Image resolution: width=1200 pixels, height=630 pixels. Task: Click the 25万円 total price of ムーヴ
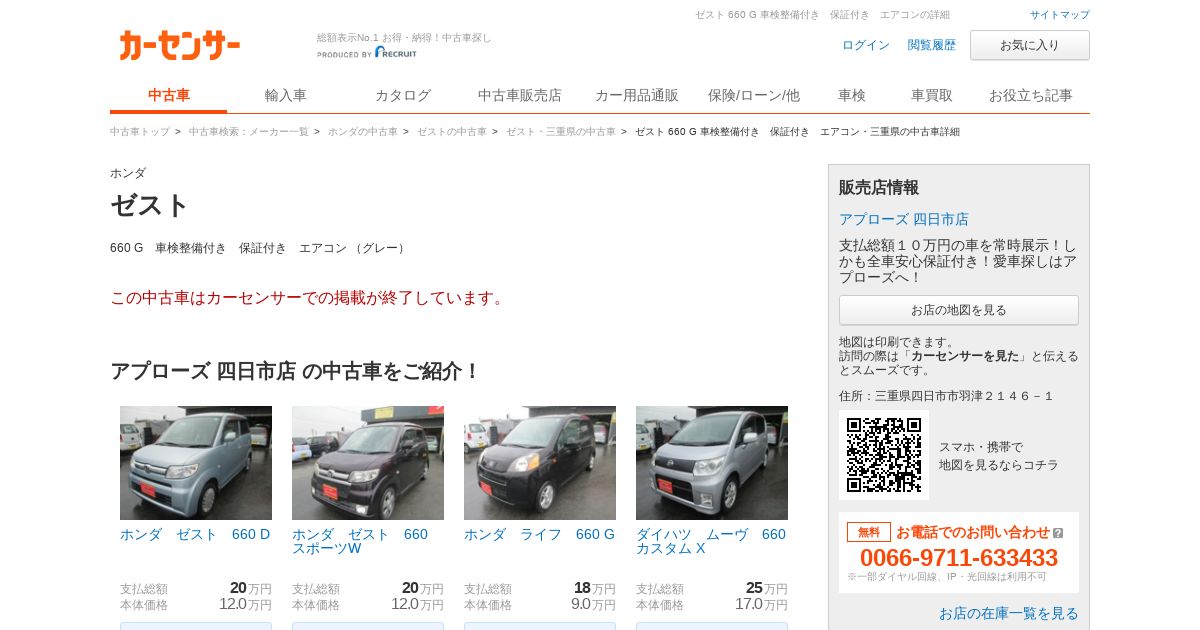pos(766,588)
